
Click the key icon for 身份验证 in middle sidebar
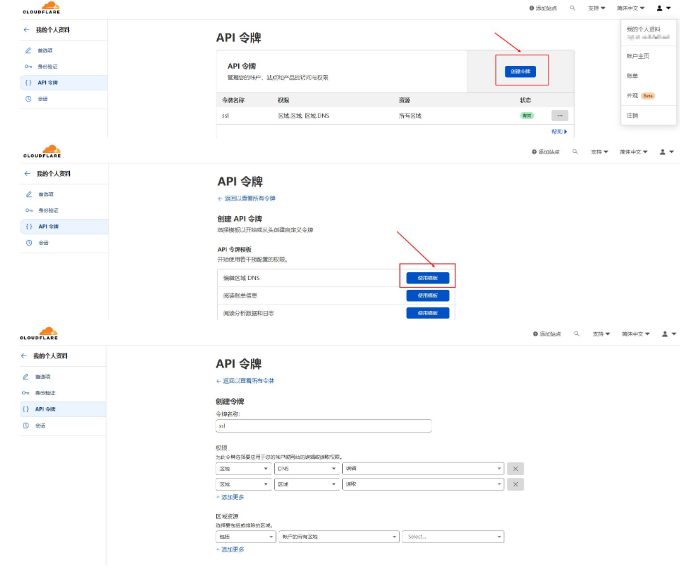coord(28,210)
